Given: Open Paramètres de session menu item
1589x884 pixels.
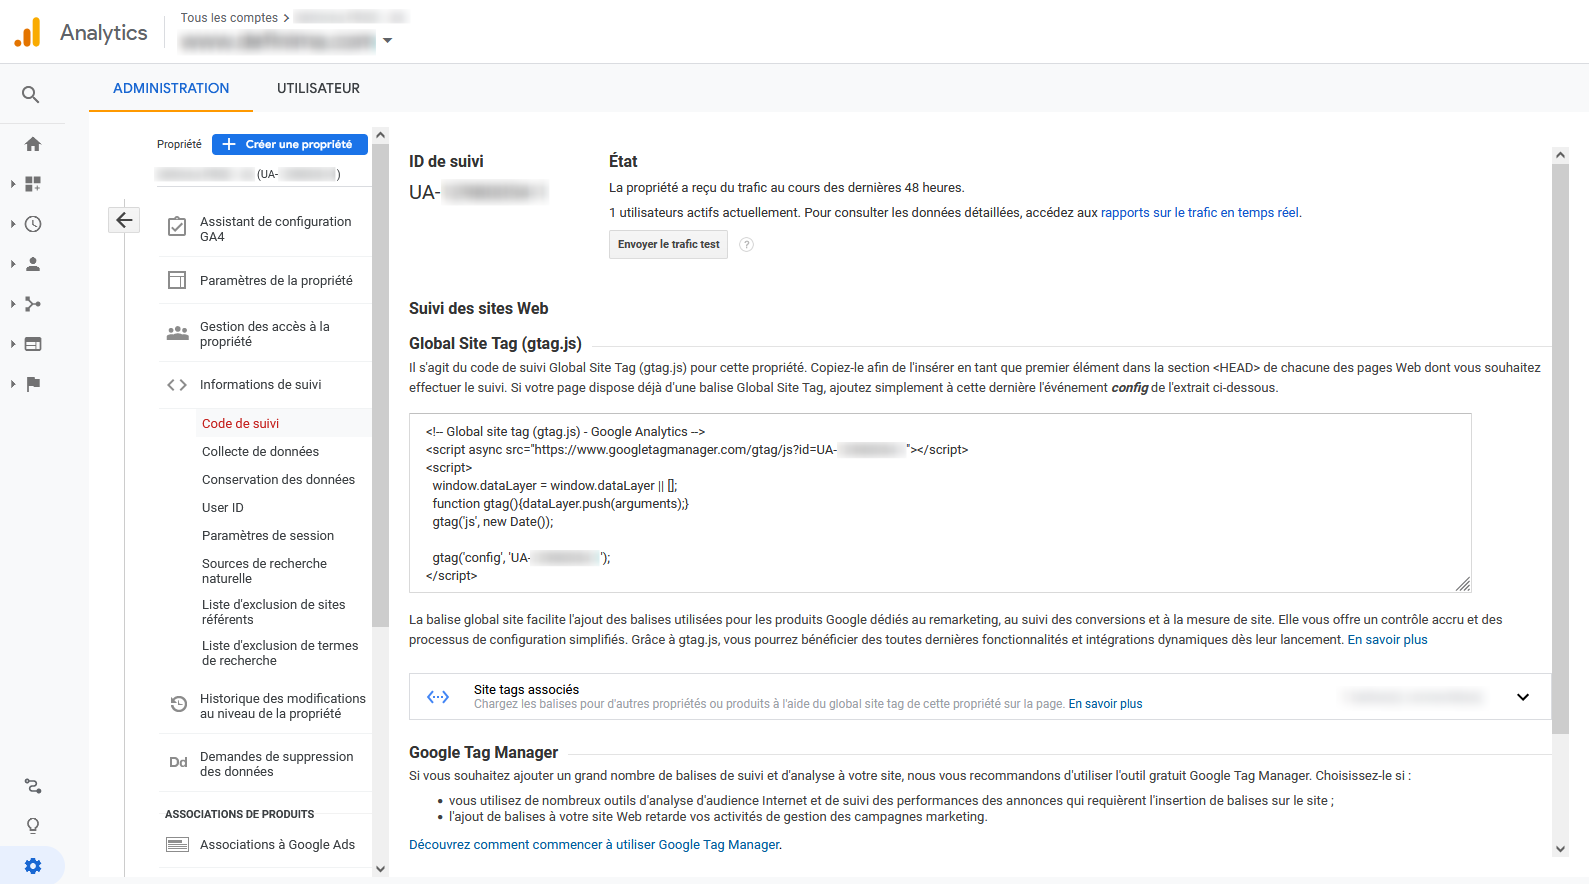Looking at the screenshot, I should click(x=268, y=536).
